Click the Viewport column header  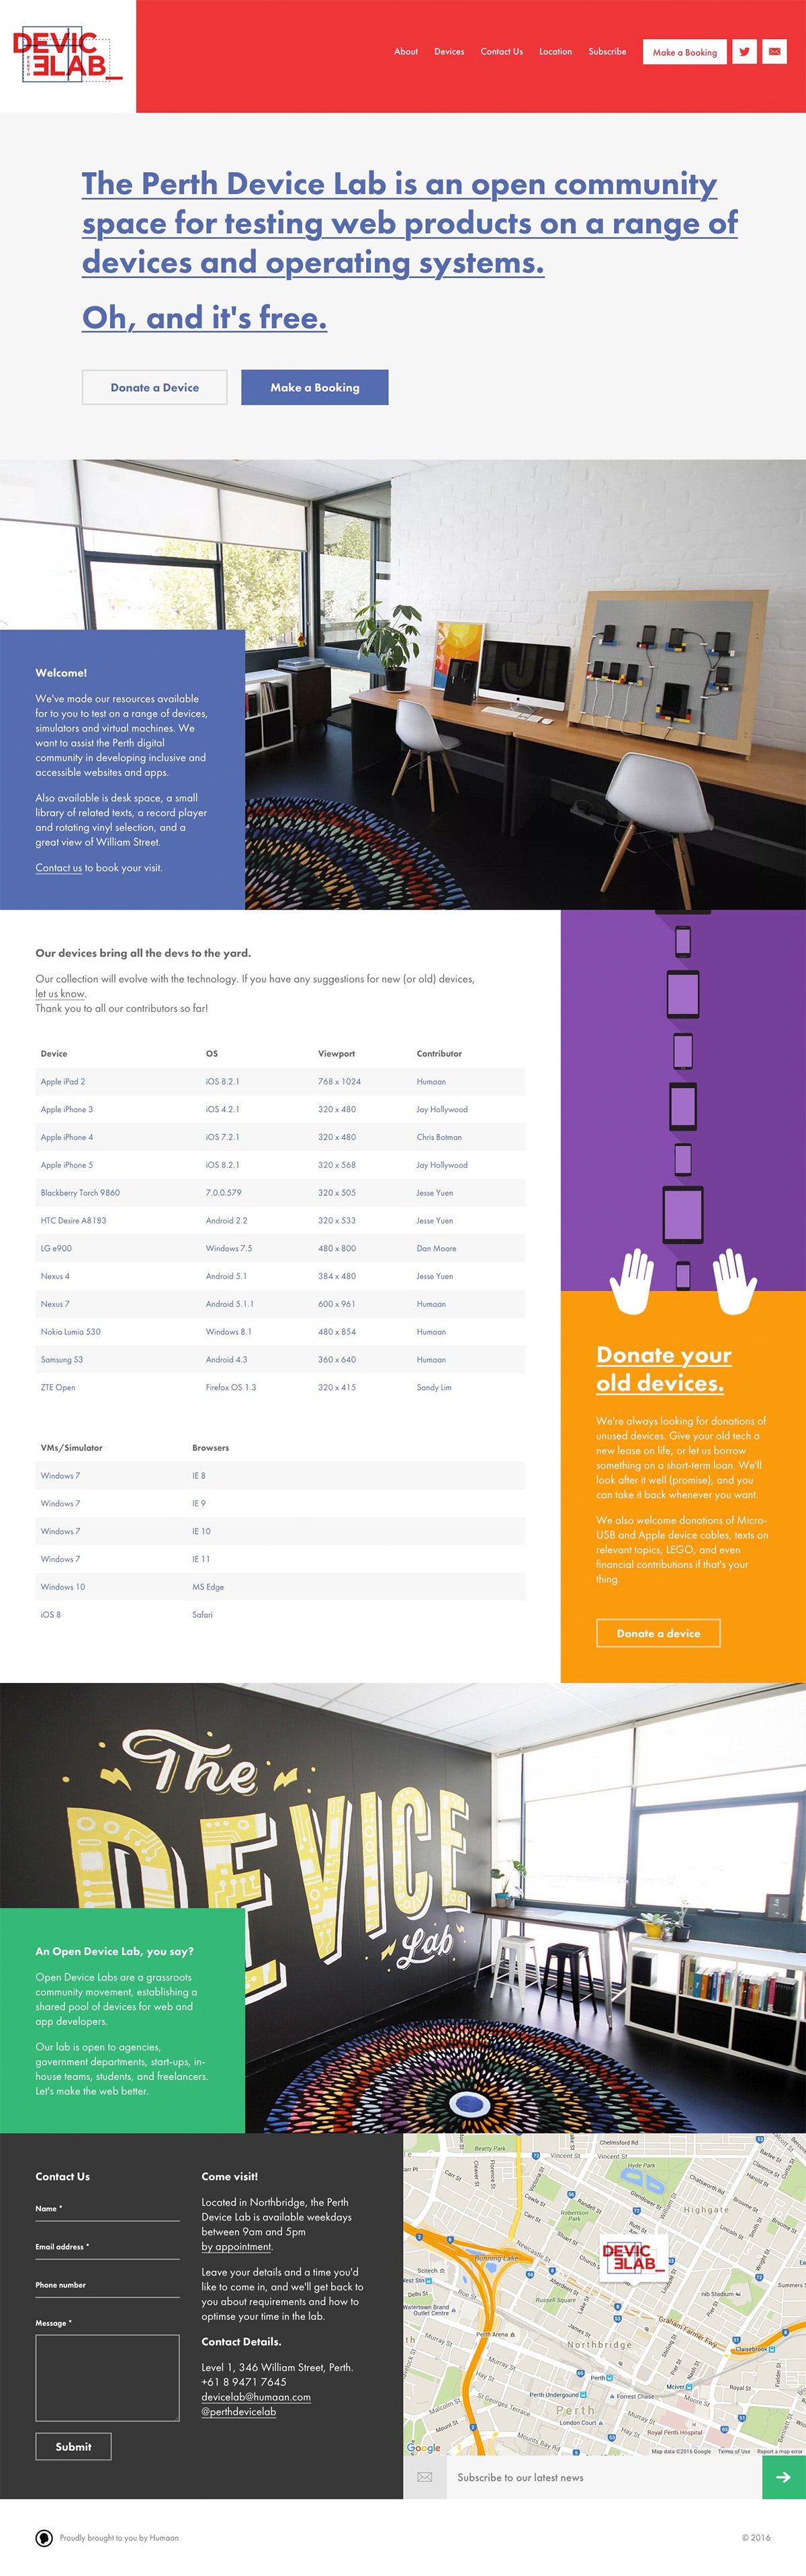click(336, 1053)
